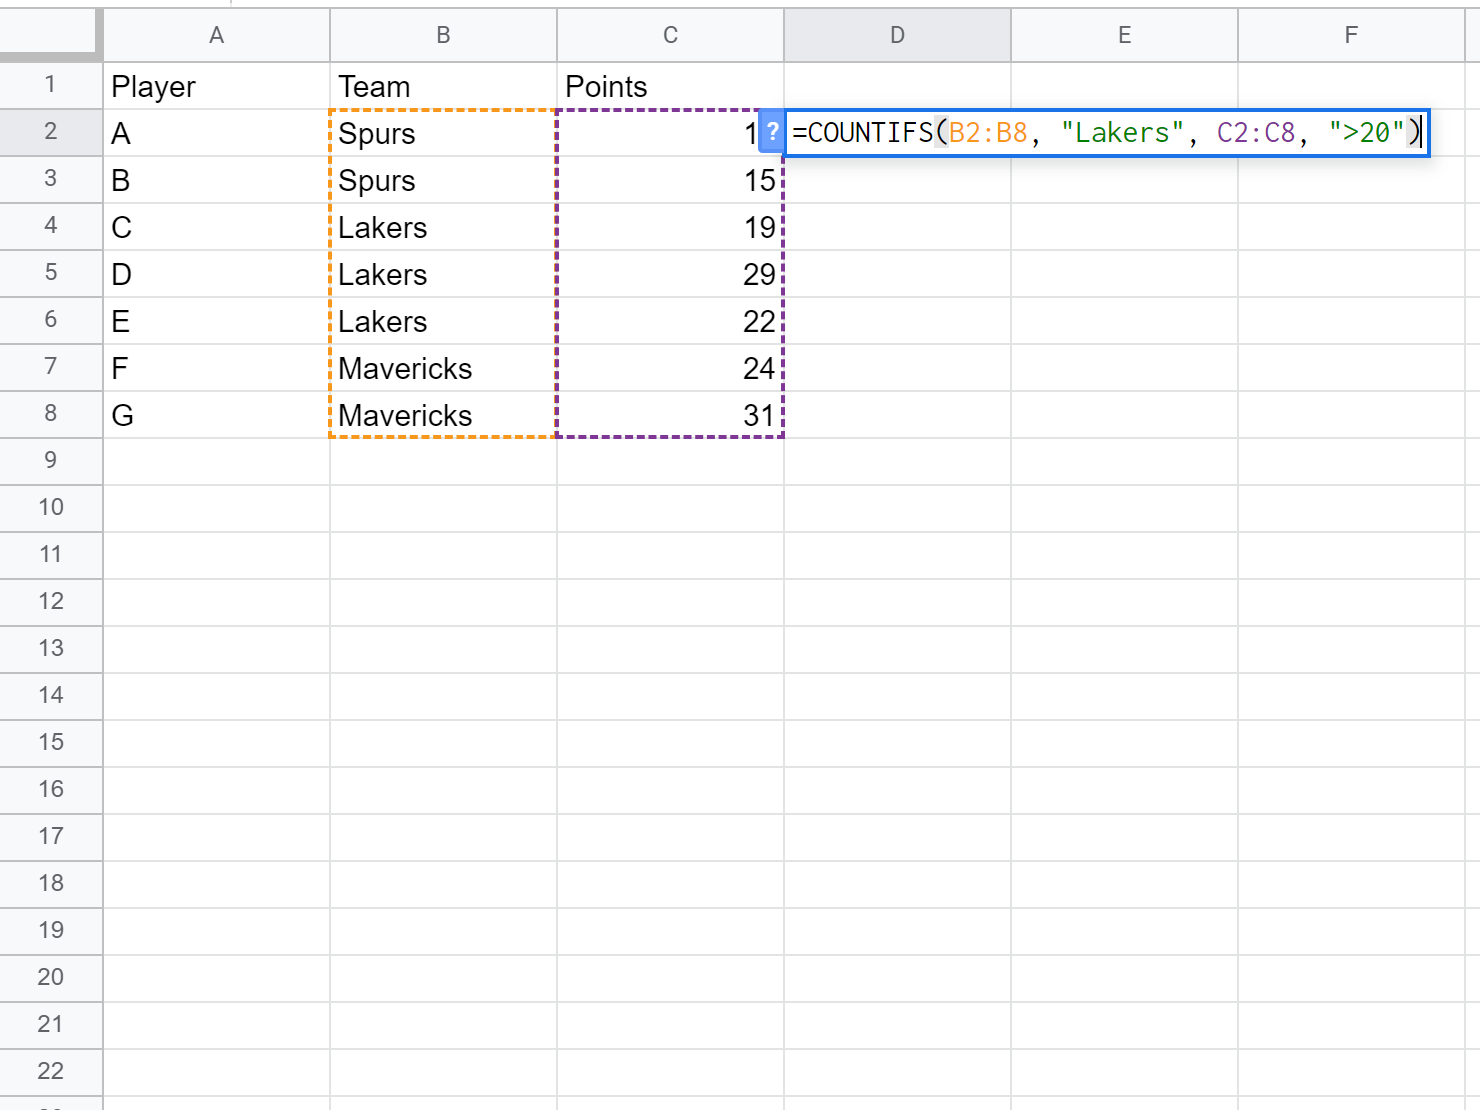
Task: Select the cell containing Mavericks in row 7
Action: click(x=443, y=367)
